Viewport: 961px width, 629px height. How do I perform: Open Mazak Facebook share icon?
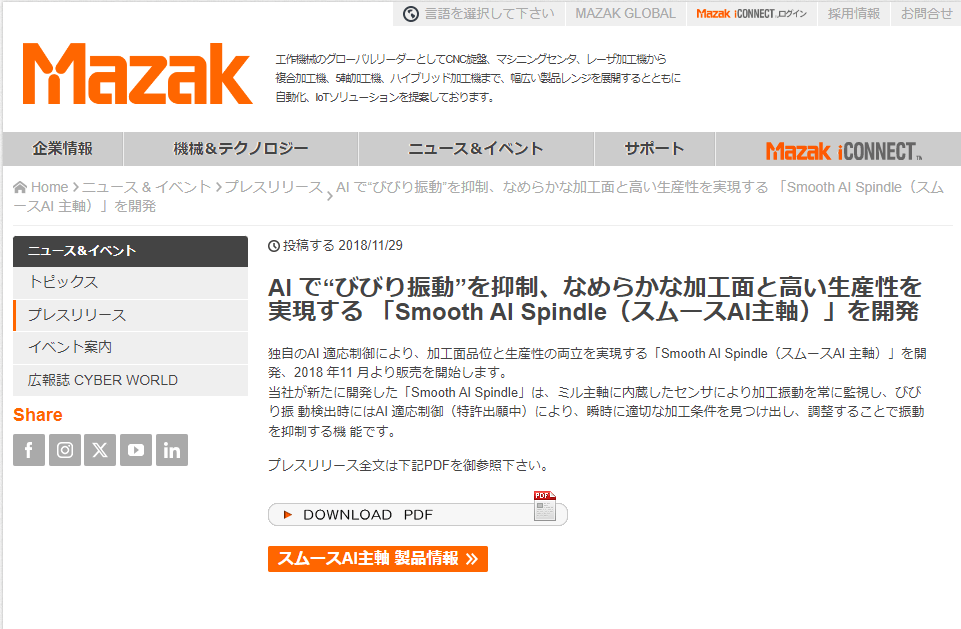[29, 450]
